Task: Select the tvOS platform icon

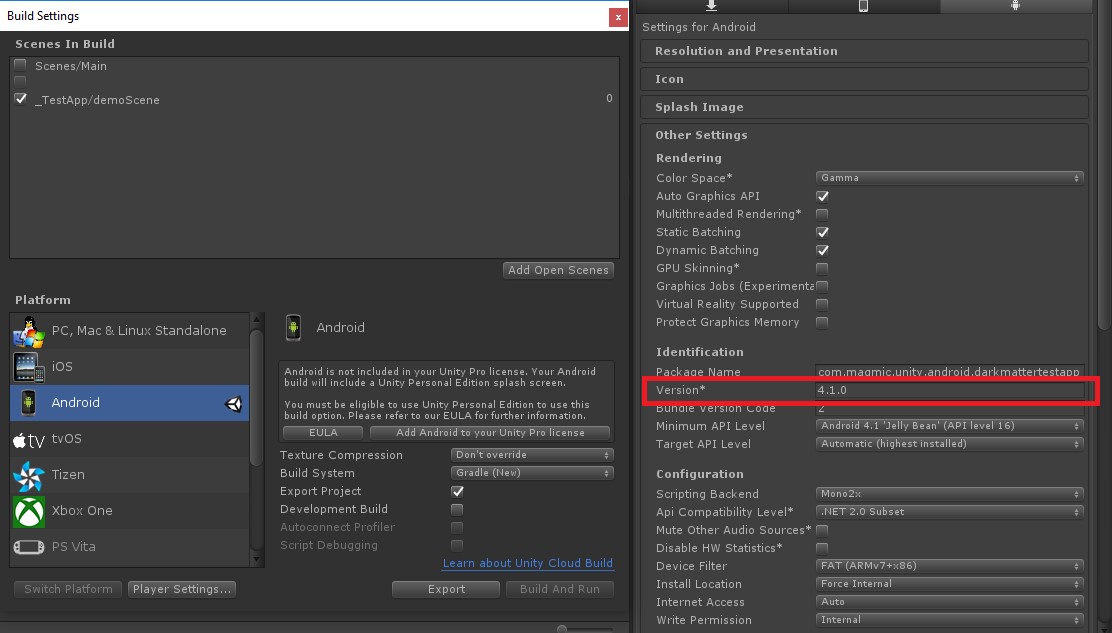Action: pos(29,439)
